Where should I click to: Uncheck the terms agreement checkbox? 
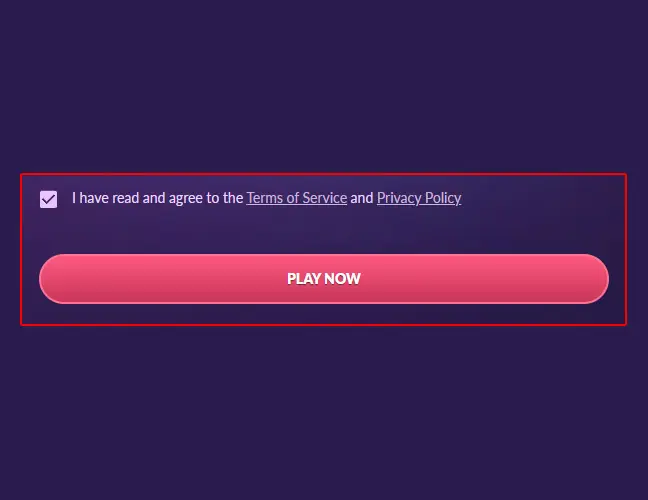49,199
